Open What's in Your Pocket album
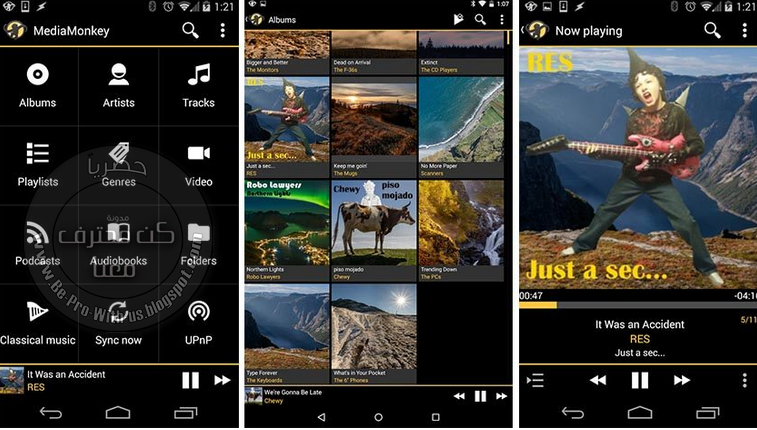Viewport: 757px width, 430px height. click(x=374, y=334)
